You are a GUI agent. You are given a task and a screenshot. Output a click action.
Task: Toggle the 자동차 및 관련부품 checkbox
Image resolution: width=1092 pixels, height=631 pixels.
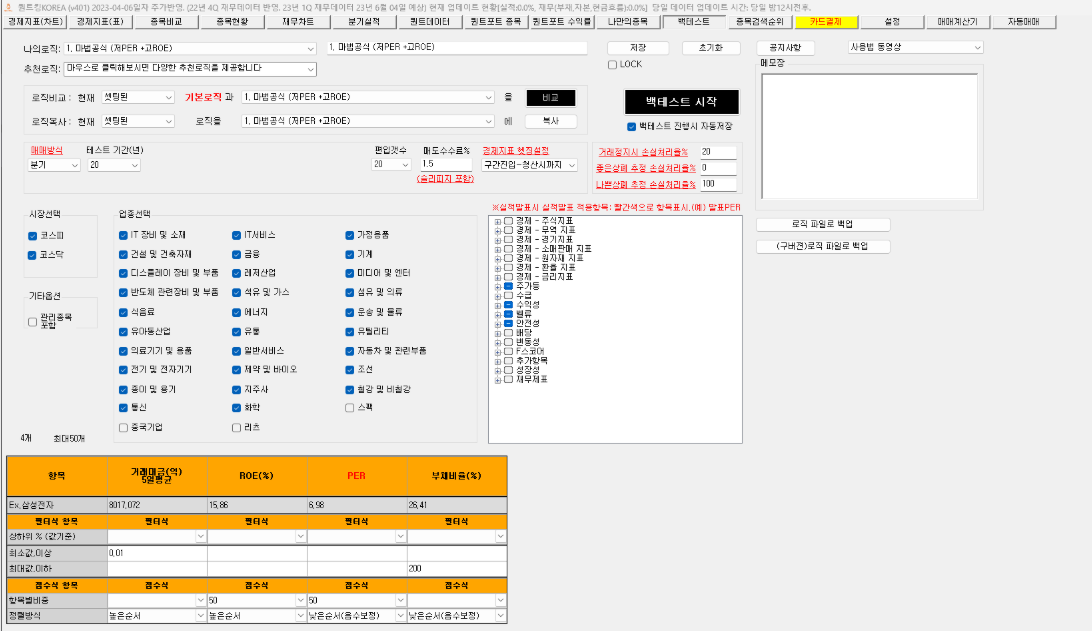coord(350,351)
